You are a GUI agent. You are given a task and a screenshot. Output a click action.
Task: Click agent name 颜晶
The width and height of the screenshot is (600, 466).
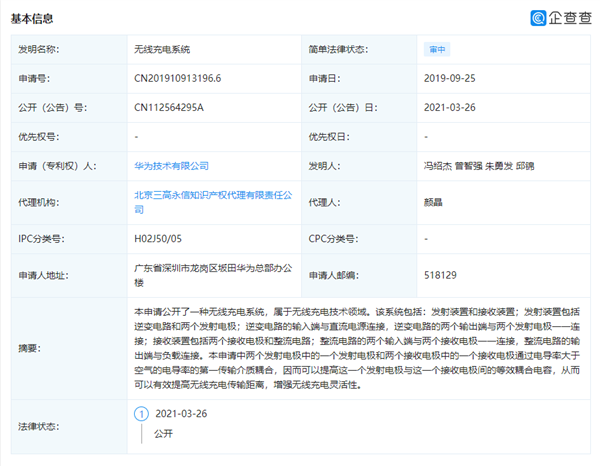435,201
